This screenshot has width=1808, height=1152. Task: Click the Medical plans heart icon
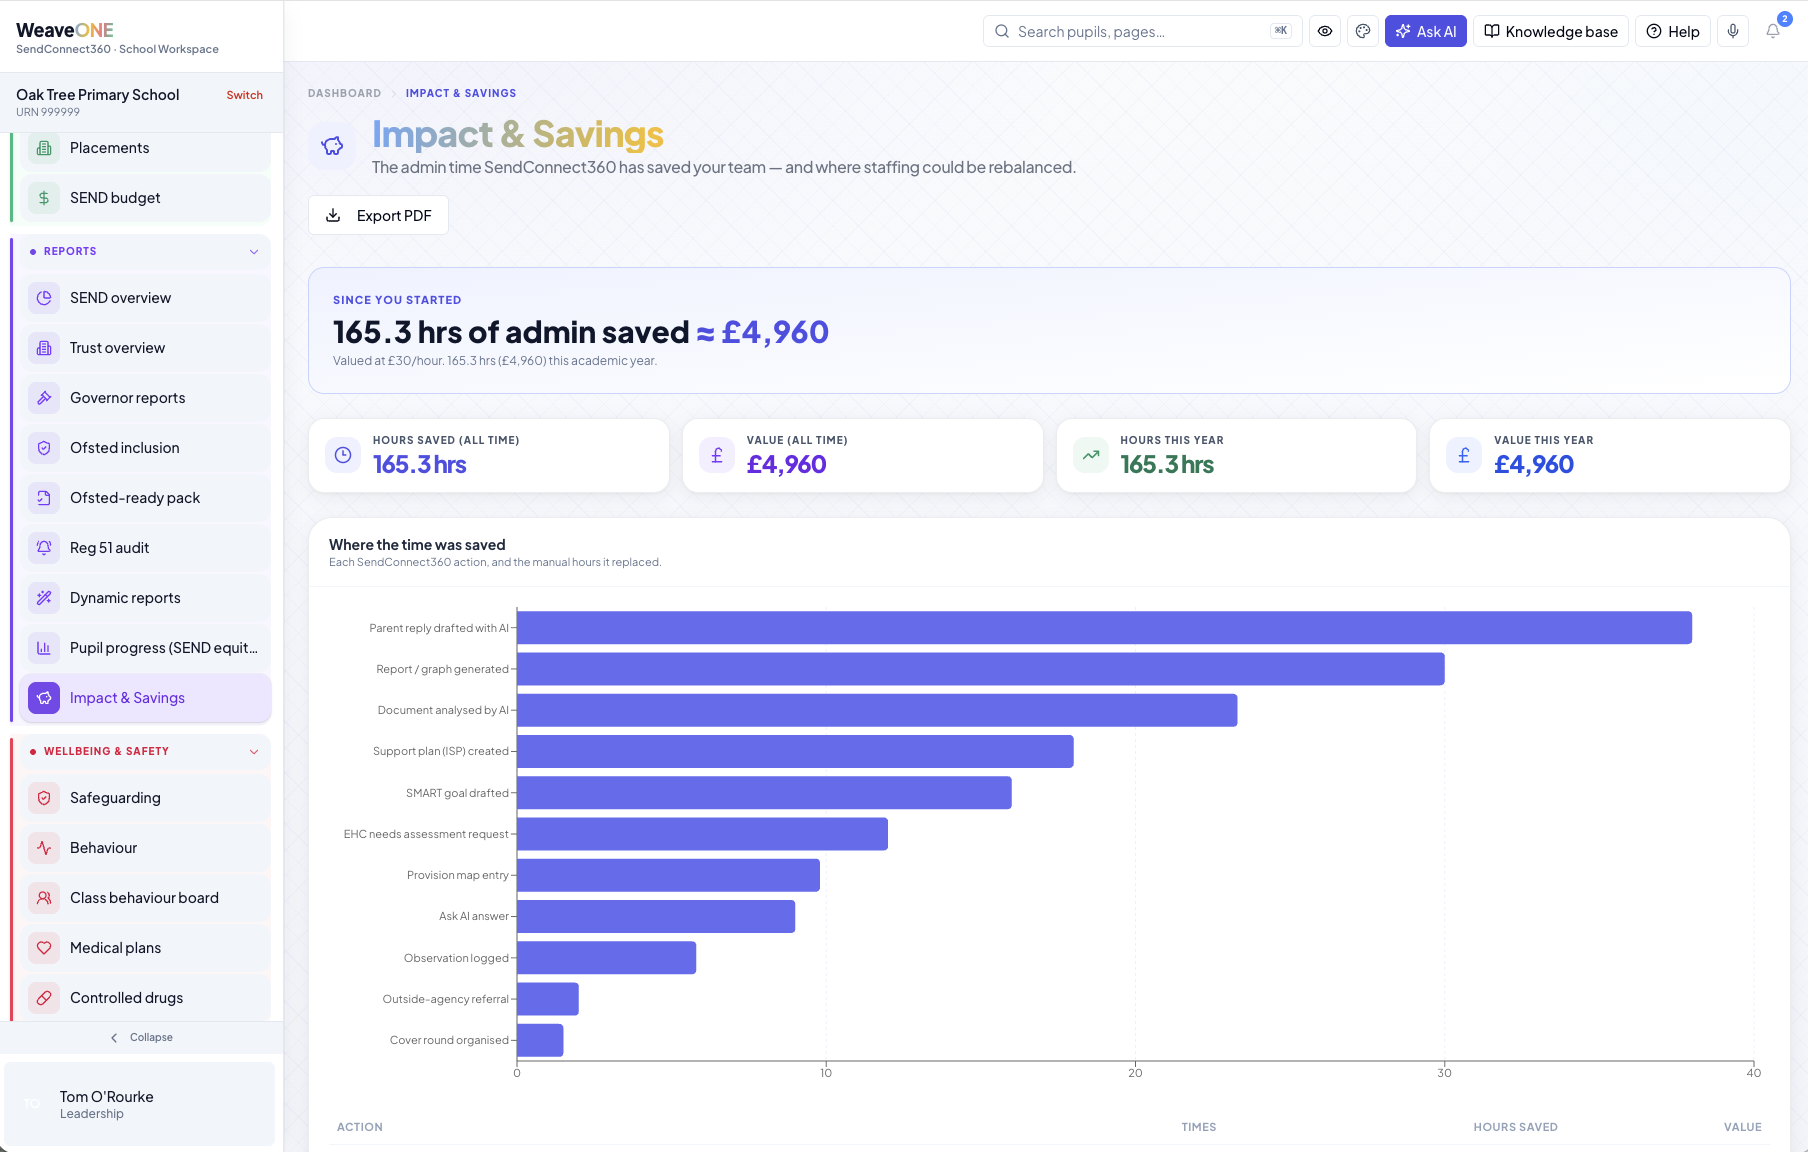coord(44,948)
